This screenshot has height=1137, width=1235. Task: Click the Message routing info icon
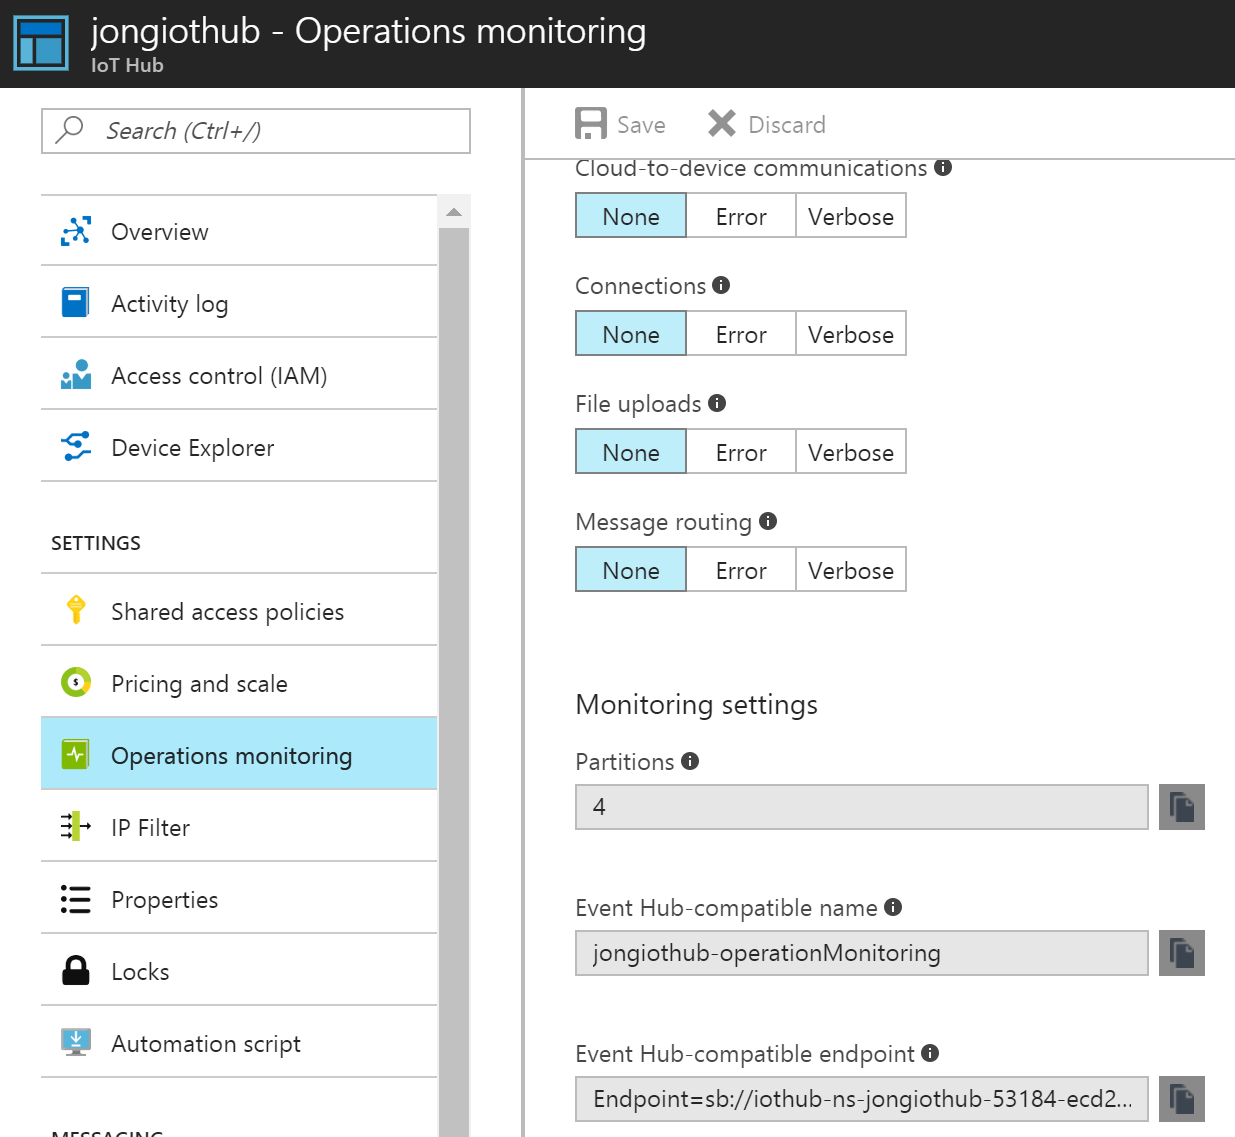(768, 521)
